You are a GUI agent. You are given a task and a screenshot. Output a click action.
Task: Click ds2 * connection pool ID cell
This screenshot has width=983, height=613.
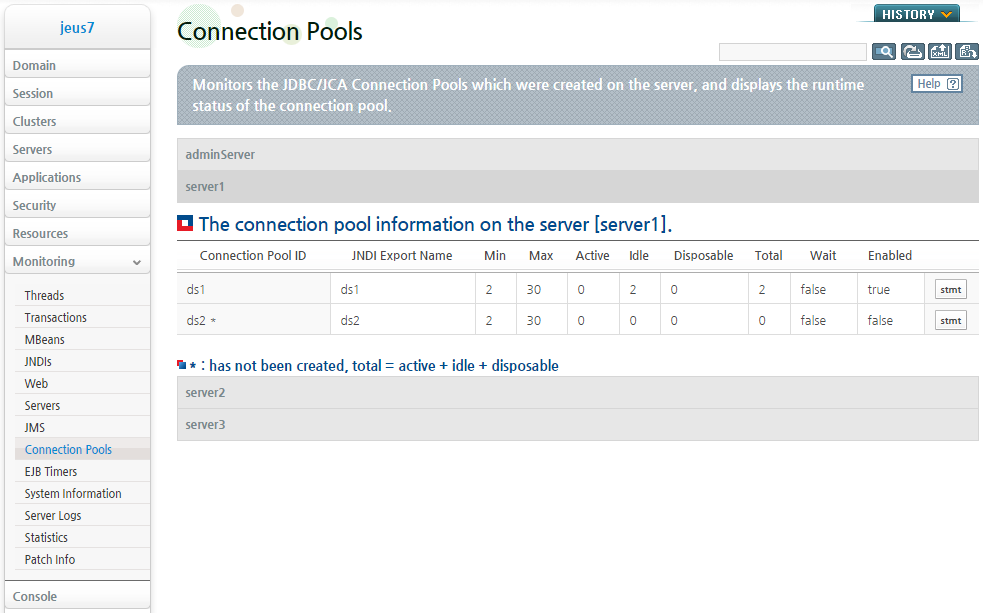tap(254, 320)
